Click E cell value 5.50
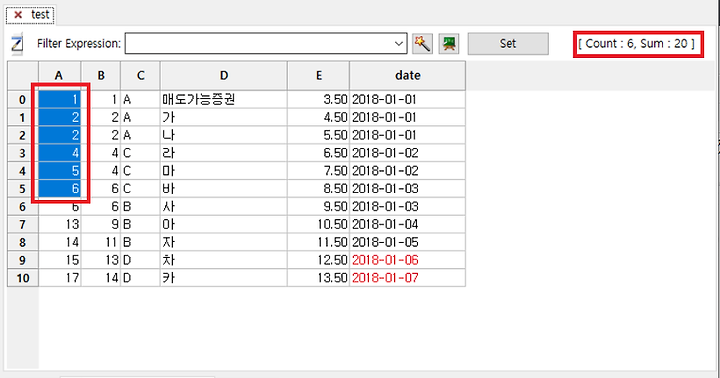The height and width of the screenshot is (378, 720). pos(319,135)
